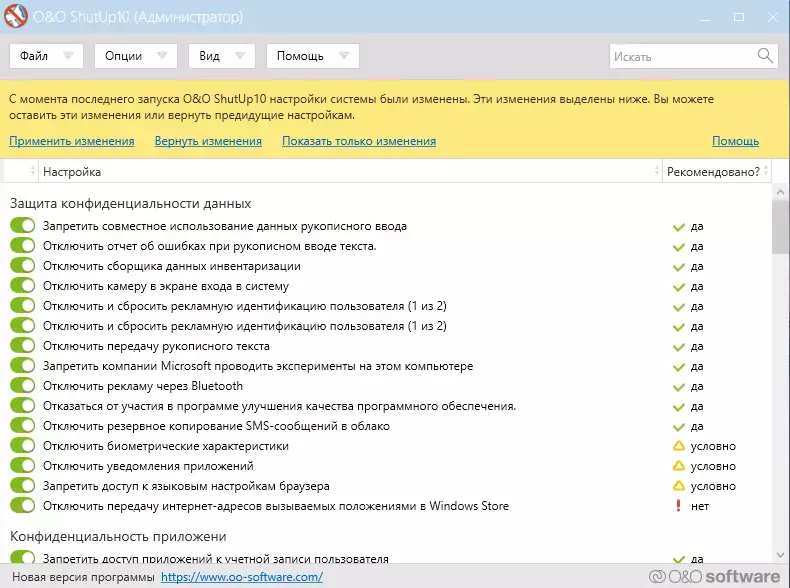The width and height of the screenshot is (790, 588).
Task: Toggle software quality improvement program switch
Action: (22, 405)
